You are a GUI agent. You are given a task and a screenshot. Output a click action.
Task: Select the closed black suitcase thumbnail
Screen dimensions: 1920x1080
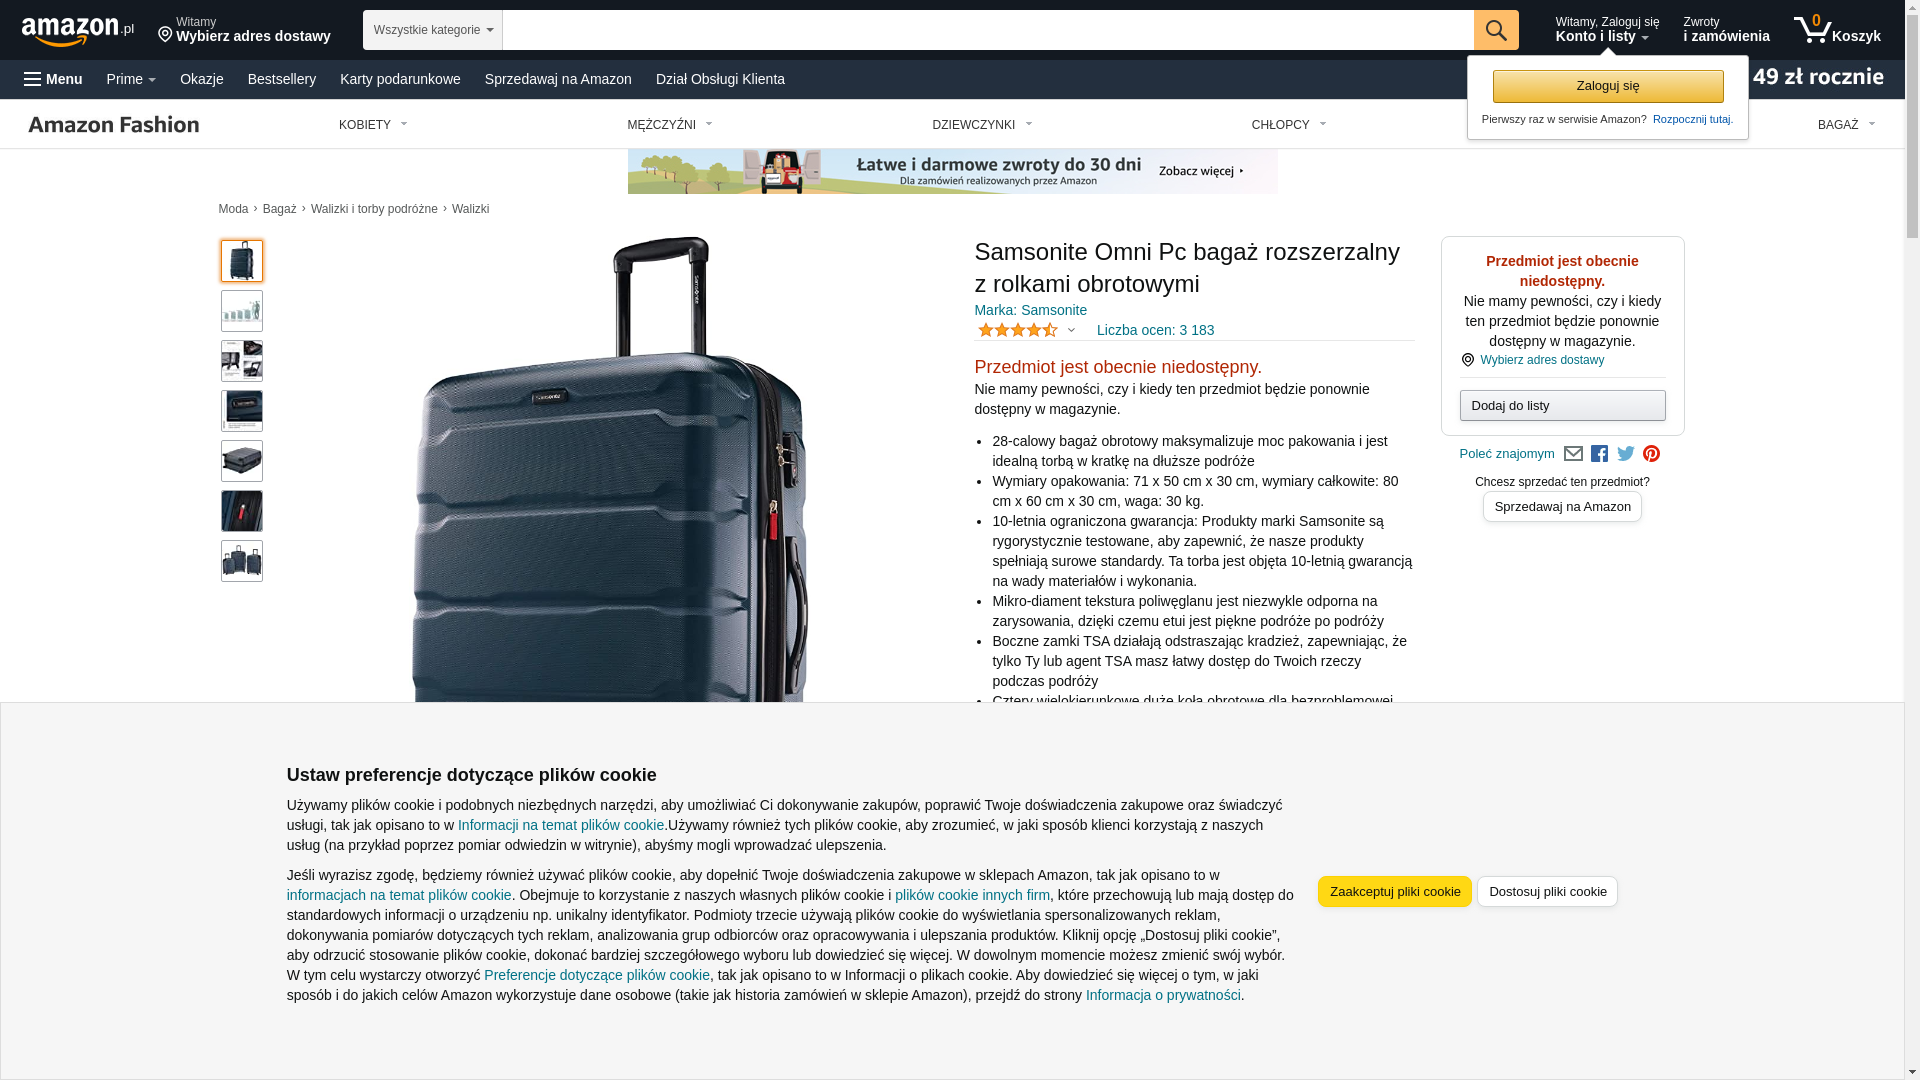242,461
